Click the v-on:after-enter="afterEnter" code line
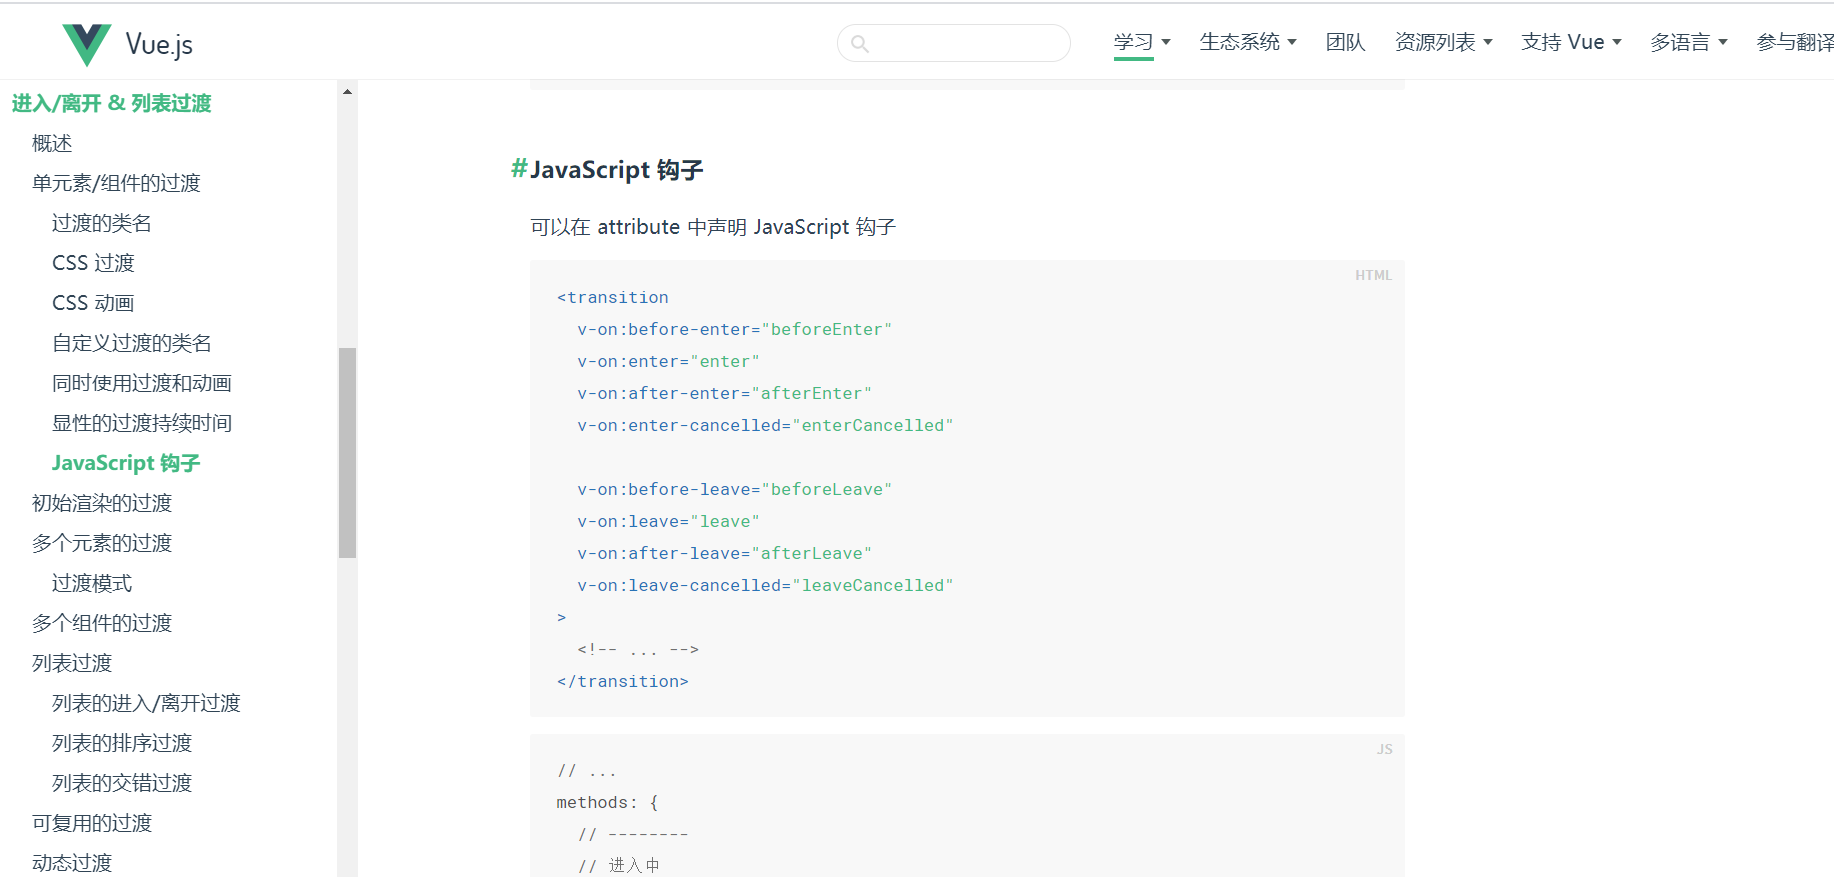The image size is (1834, 877). [x=724, y=394]
